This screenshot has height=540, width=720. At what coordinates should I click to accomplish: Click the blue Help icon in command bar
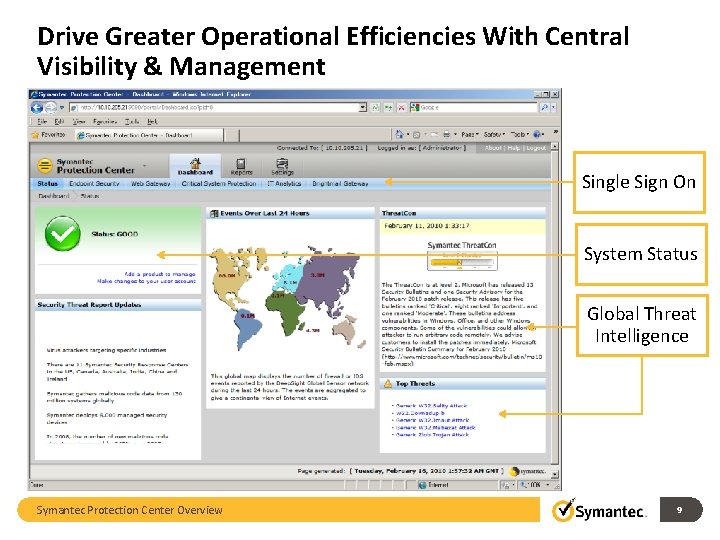click(537, 135)
